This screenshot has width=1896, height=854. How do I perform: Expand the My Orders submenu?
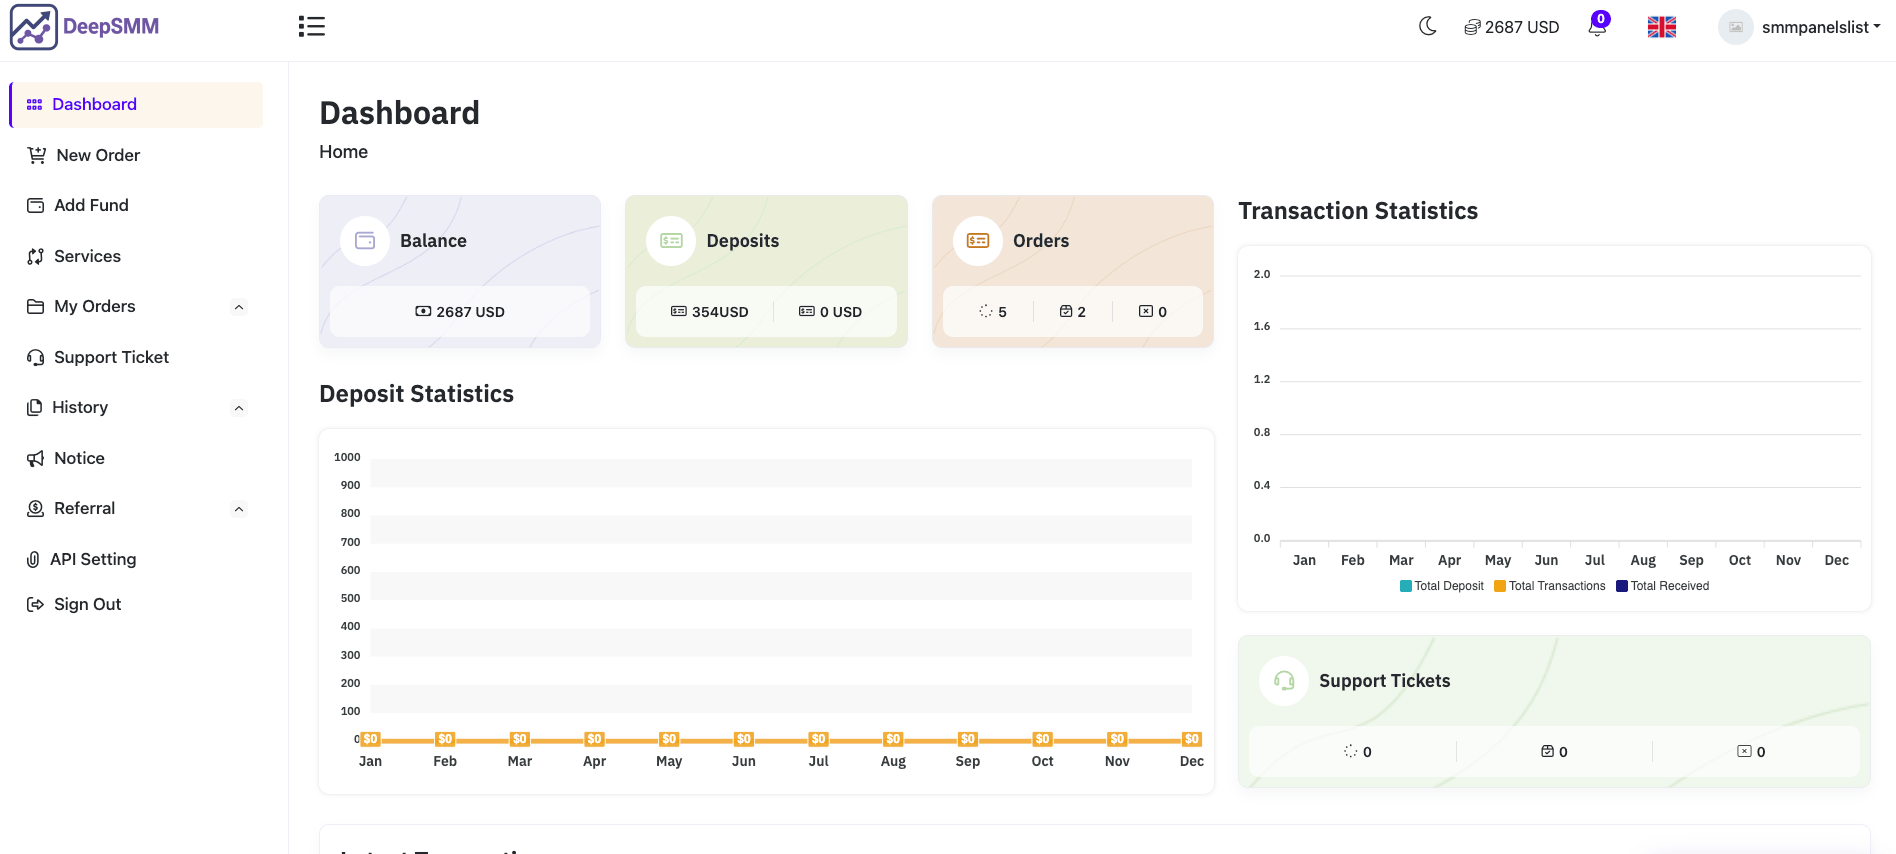(238, 307)
